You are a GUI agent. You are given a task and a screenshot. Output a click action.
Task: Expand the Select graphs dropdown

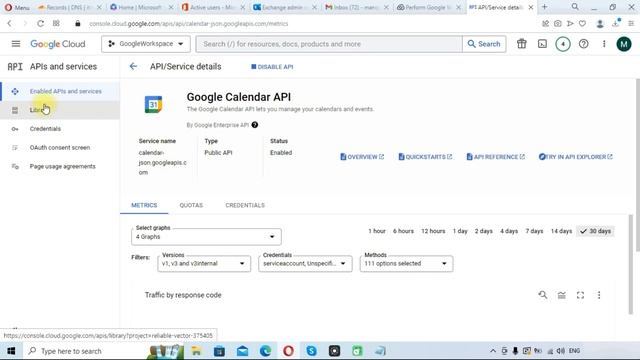coord(206,237)
